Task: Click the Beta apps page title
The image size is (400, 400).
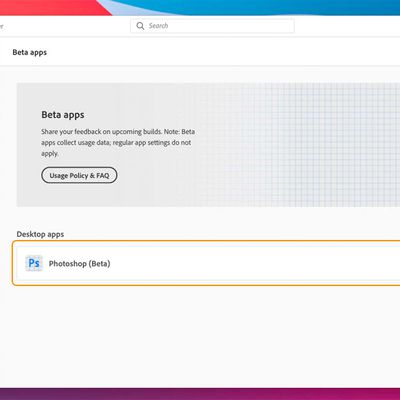Action: pos(30,52)
